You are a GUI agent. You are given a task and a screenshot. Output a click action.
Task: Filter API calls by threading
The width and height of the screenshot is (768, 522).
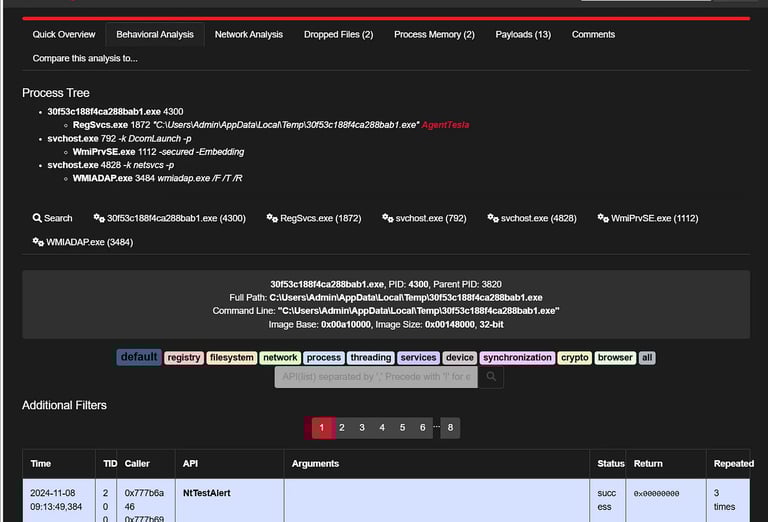[371, 358]
